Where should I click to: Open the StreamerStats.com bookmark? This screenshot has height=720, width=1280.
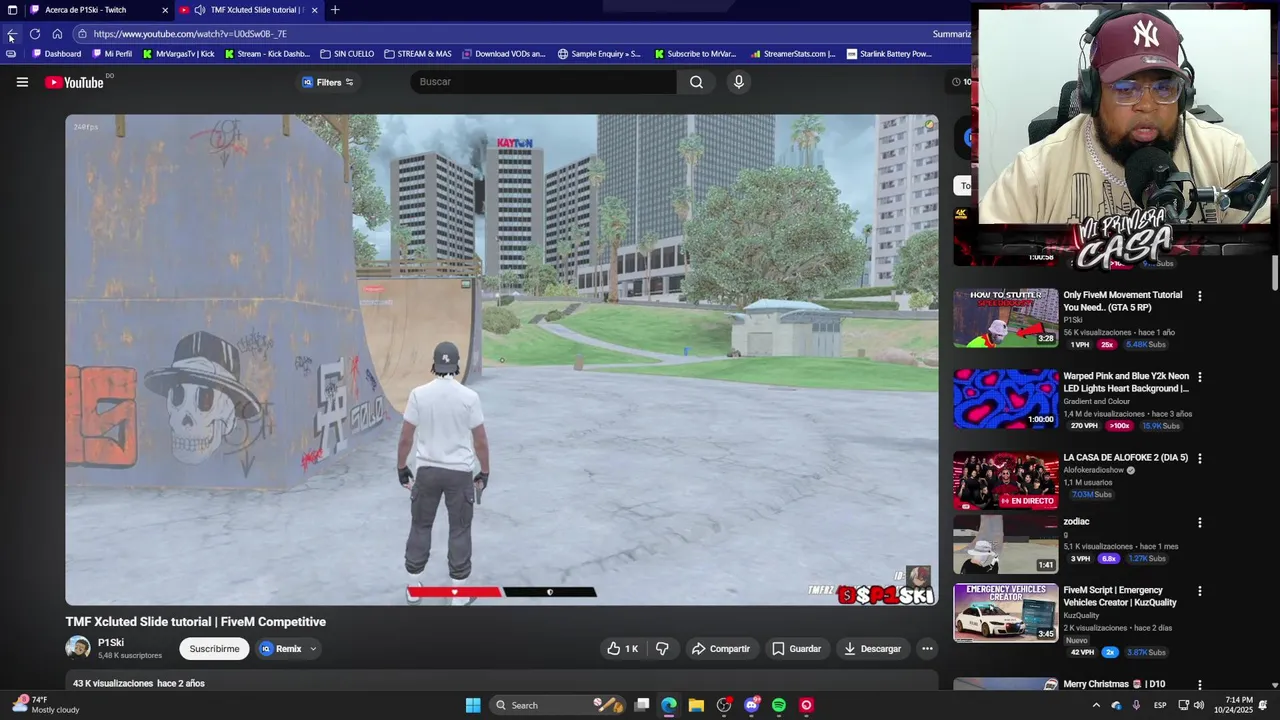(x=793, y=54)
